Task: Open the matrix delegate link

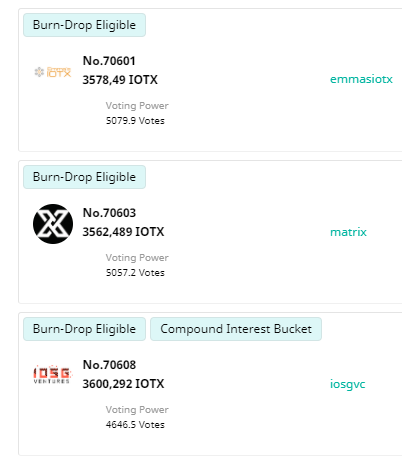Action: [x=348, y=232]
